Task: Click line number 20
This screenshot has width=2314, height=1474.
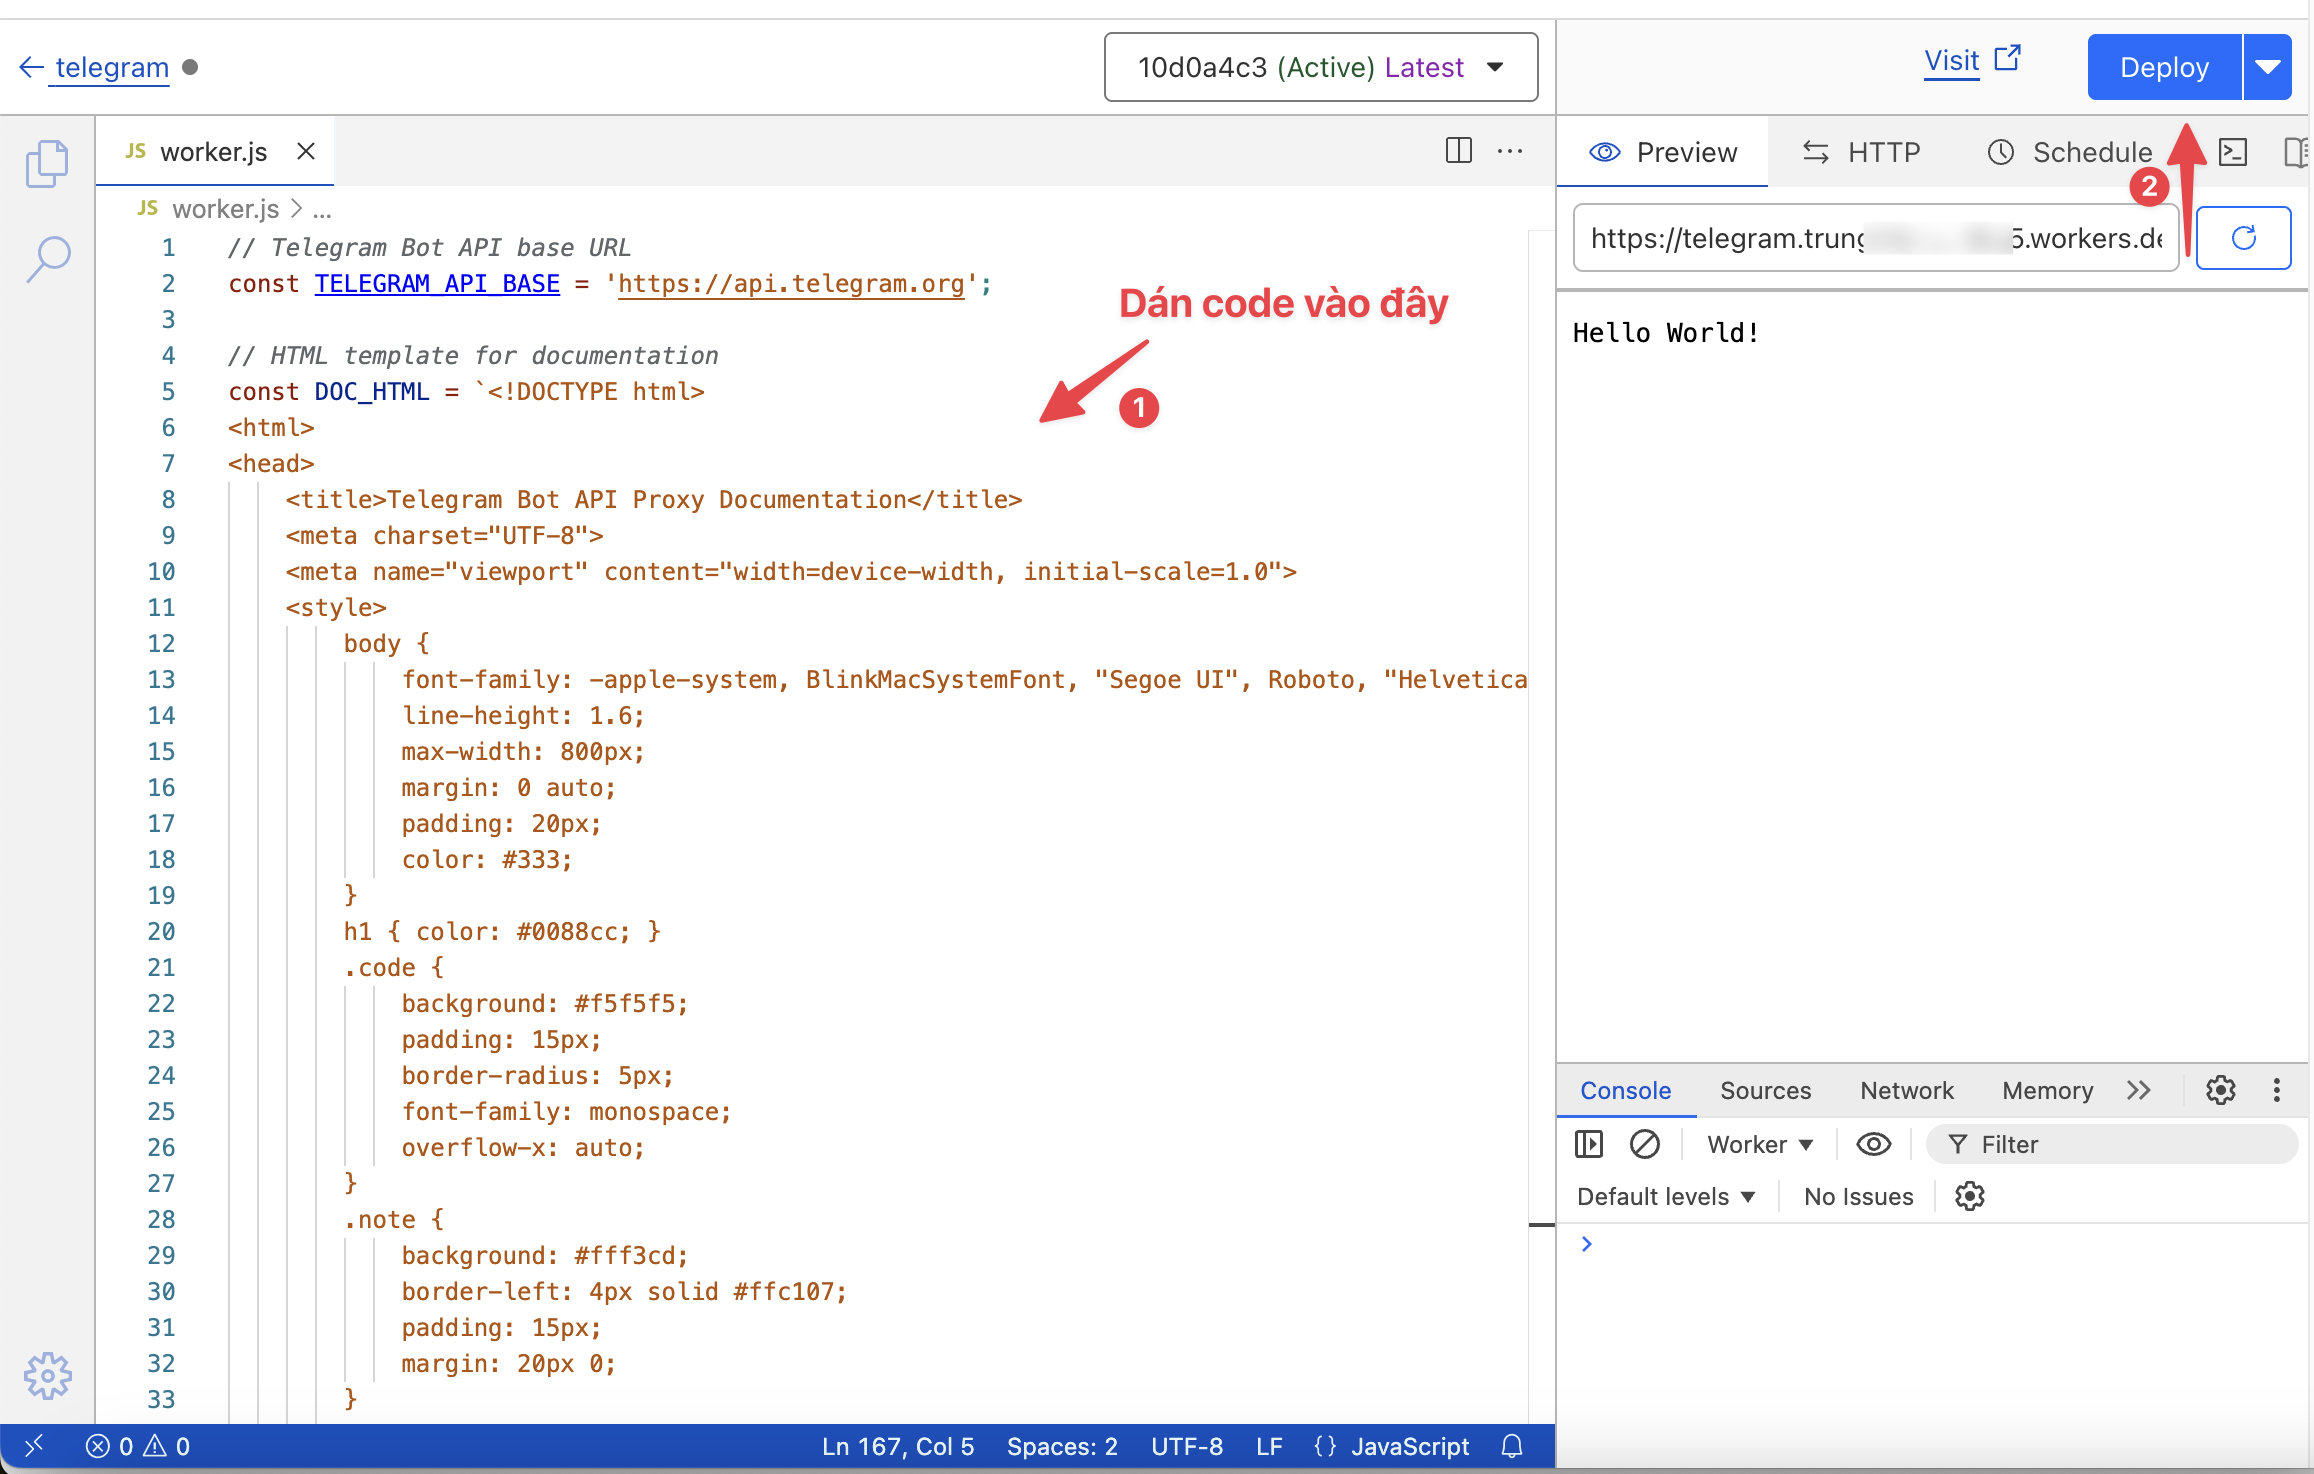Action: [161, 931]
